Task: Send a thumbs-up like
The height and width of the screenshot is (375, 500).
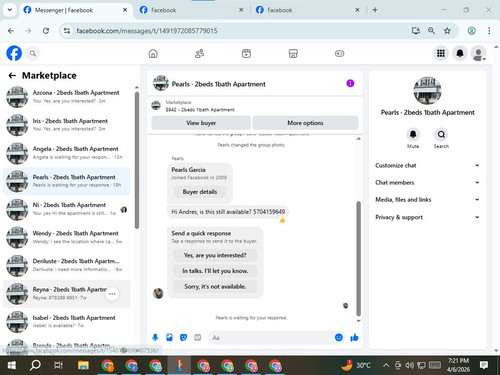Action: point(354,337)
